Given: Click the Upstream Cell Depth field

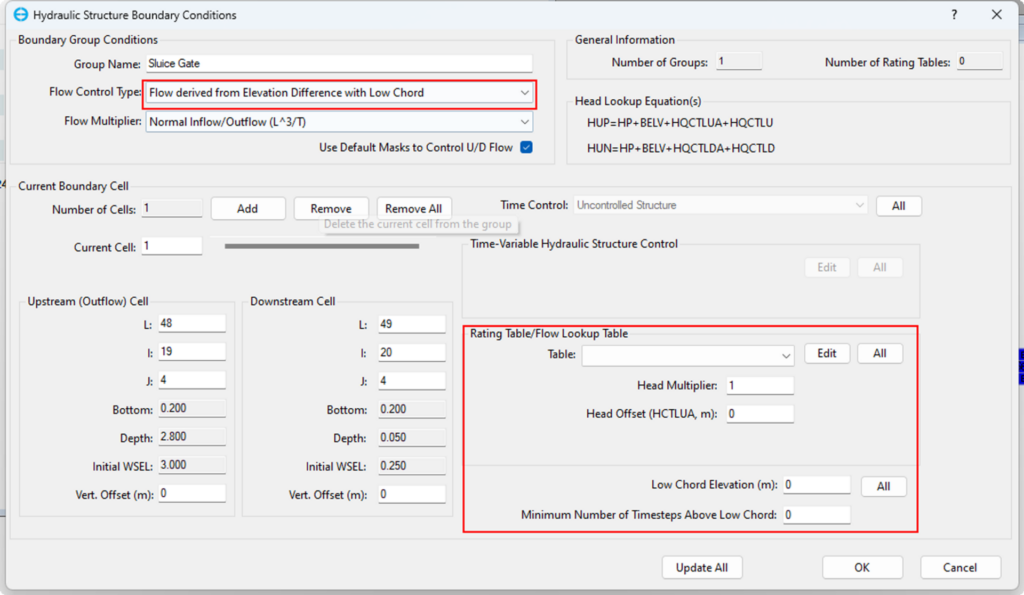Looking at the screenshot, I should pyautogui.click(x=192, y=436).
